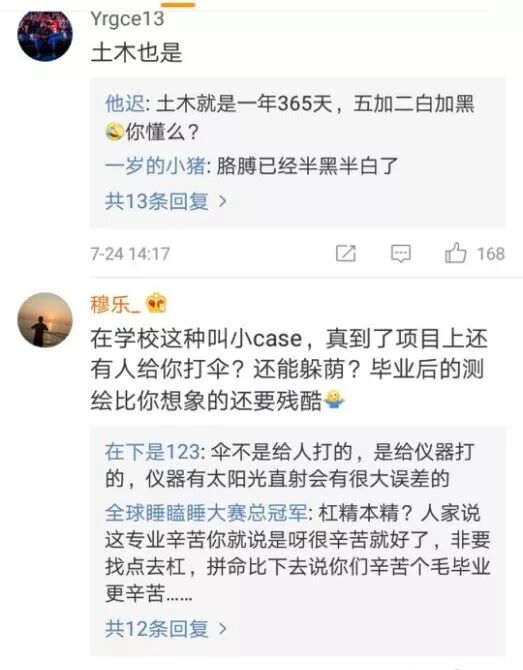Open replier 在下是123's profile
Image resolution: width=523 pixels, height=670 pixels.
click(152, 452)
